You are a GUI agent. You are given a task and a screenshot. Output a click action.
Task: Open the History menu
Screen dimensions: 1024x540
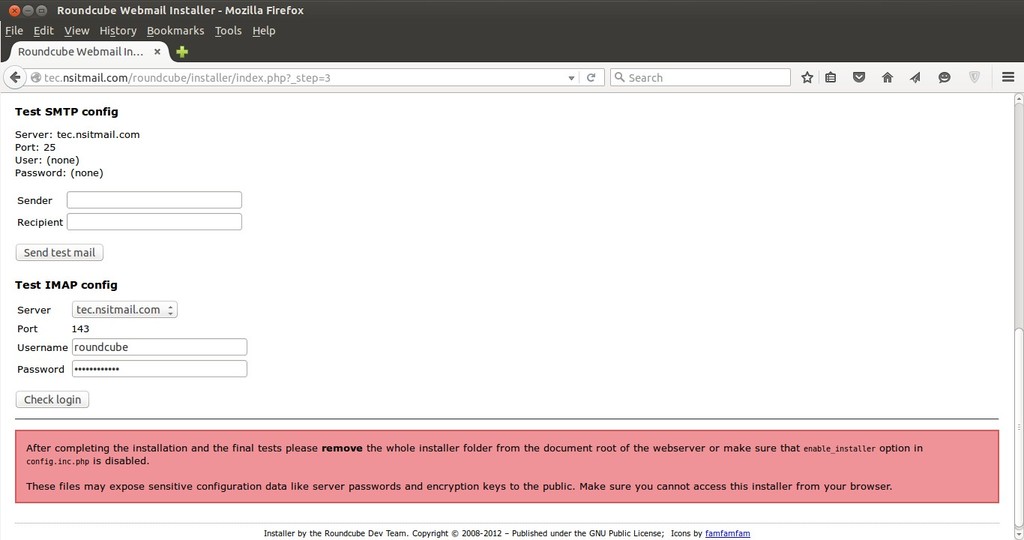point(118,31)
